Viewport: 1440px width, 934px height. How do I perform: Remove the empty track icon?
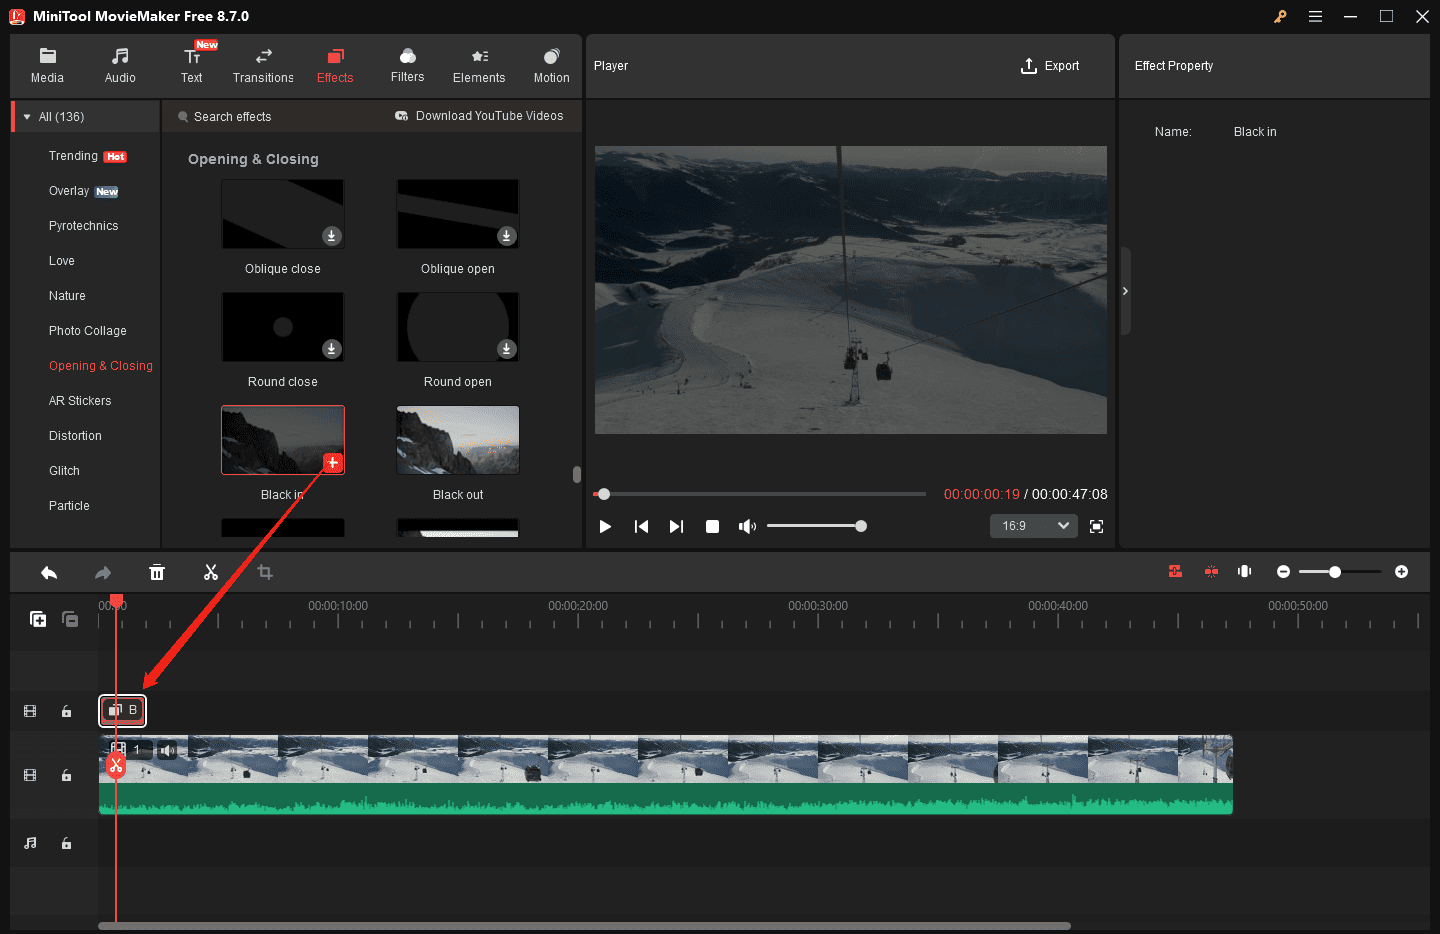[x=70, y=619]
